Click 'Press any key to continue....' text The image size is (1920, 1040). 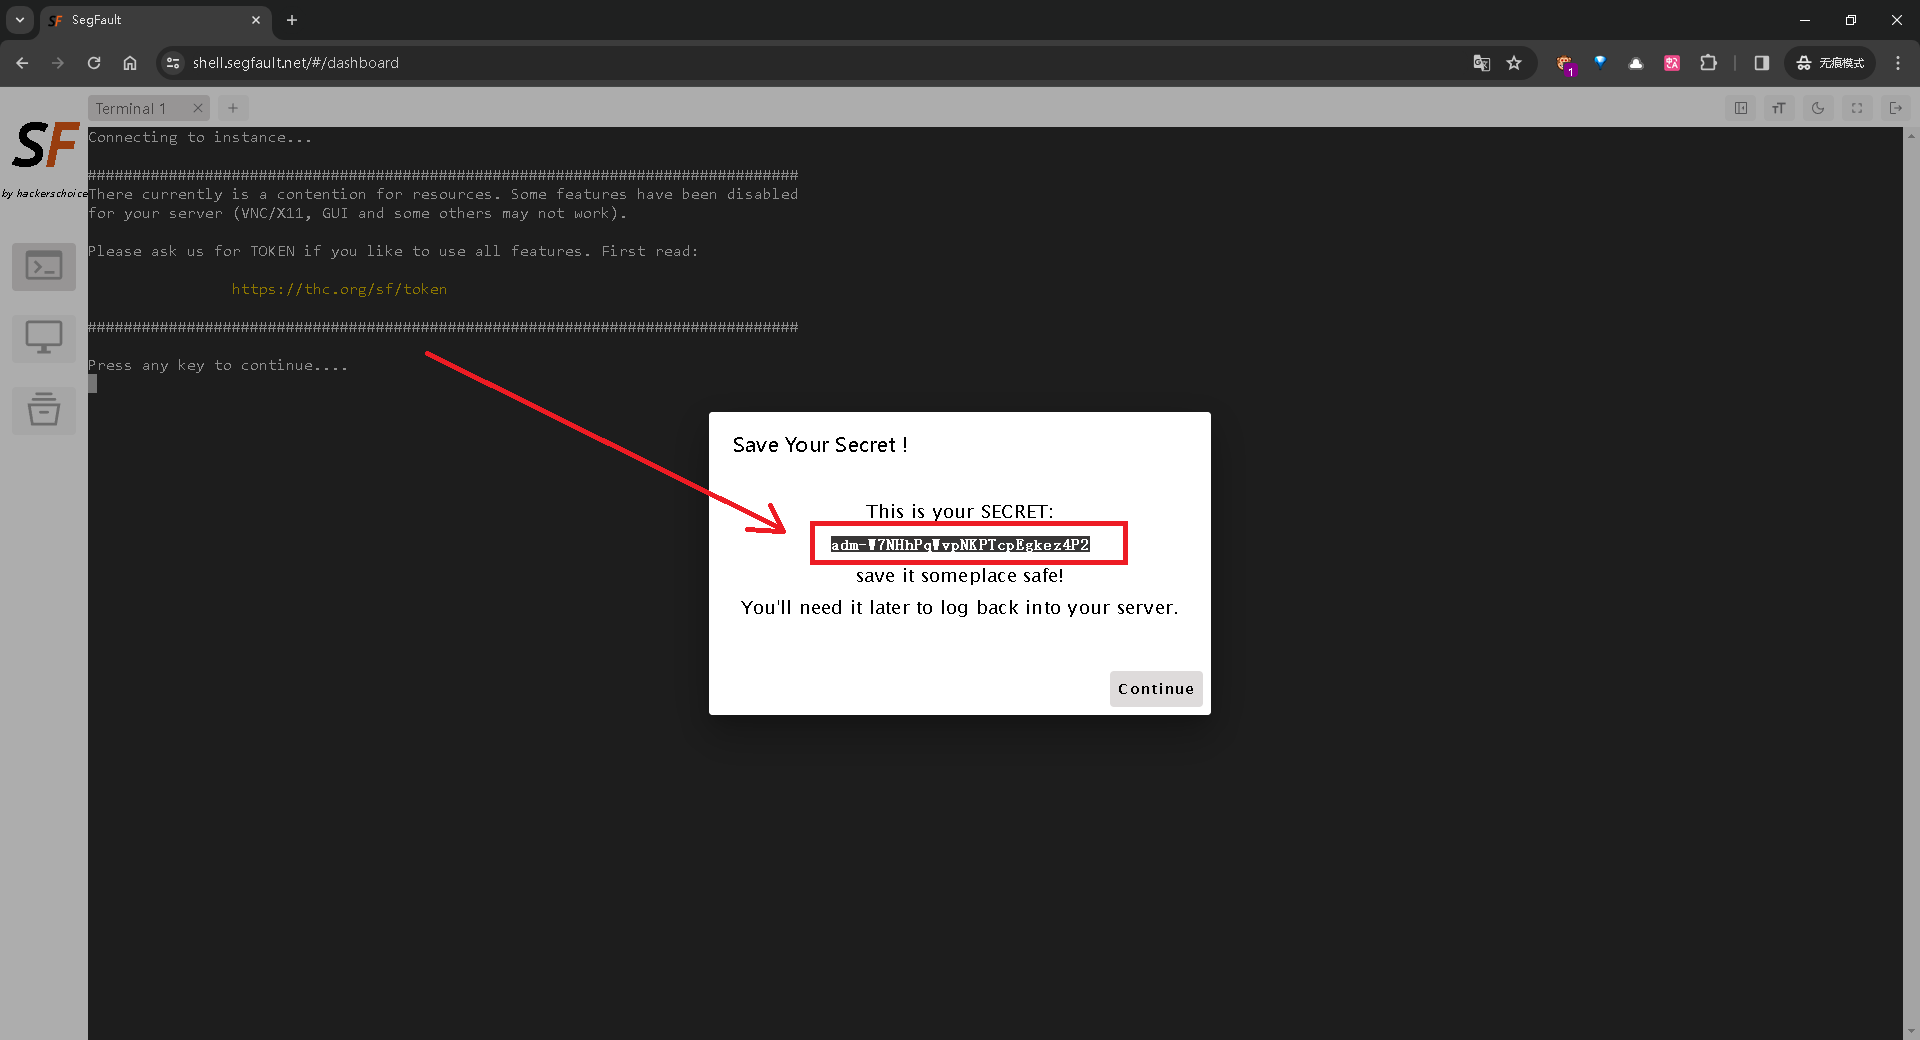pyautogui.click(x=218, y=365)
